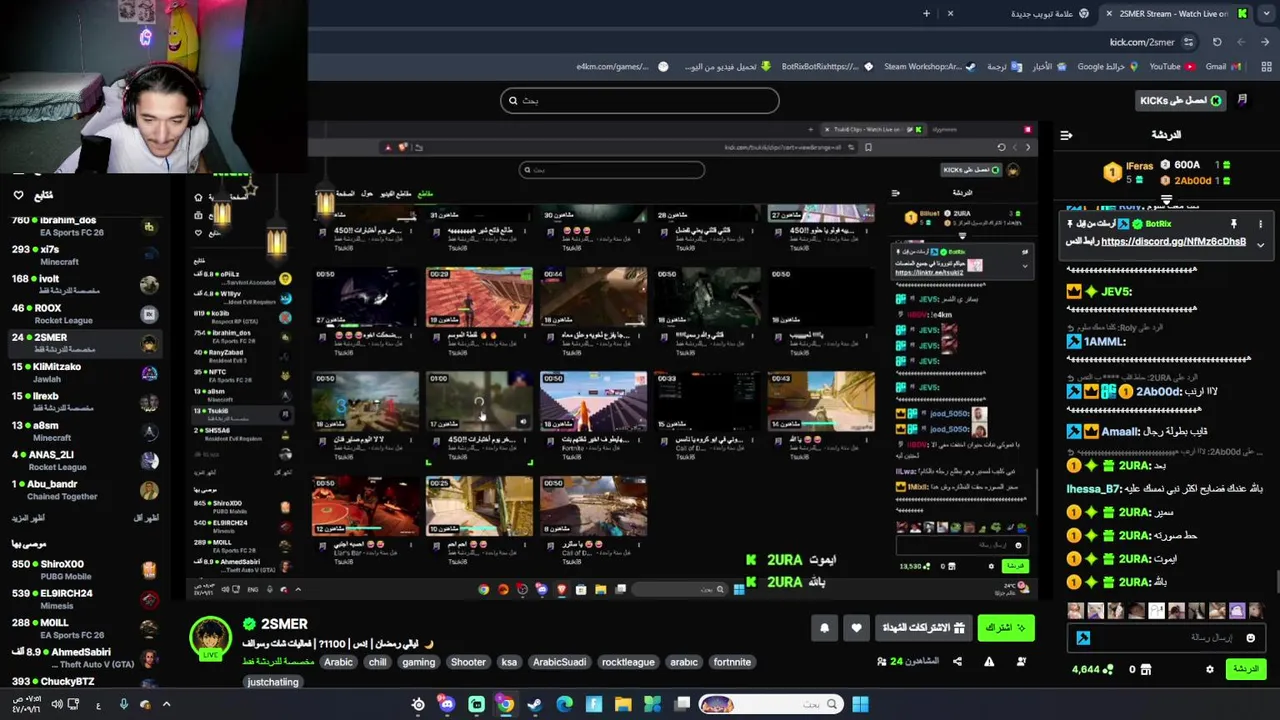
Task: Click the viewers count icon showing 24
Action: [881, 661]
